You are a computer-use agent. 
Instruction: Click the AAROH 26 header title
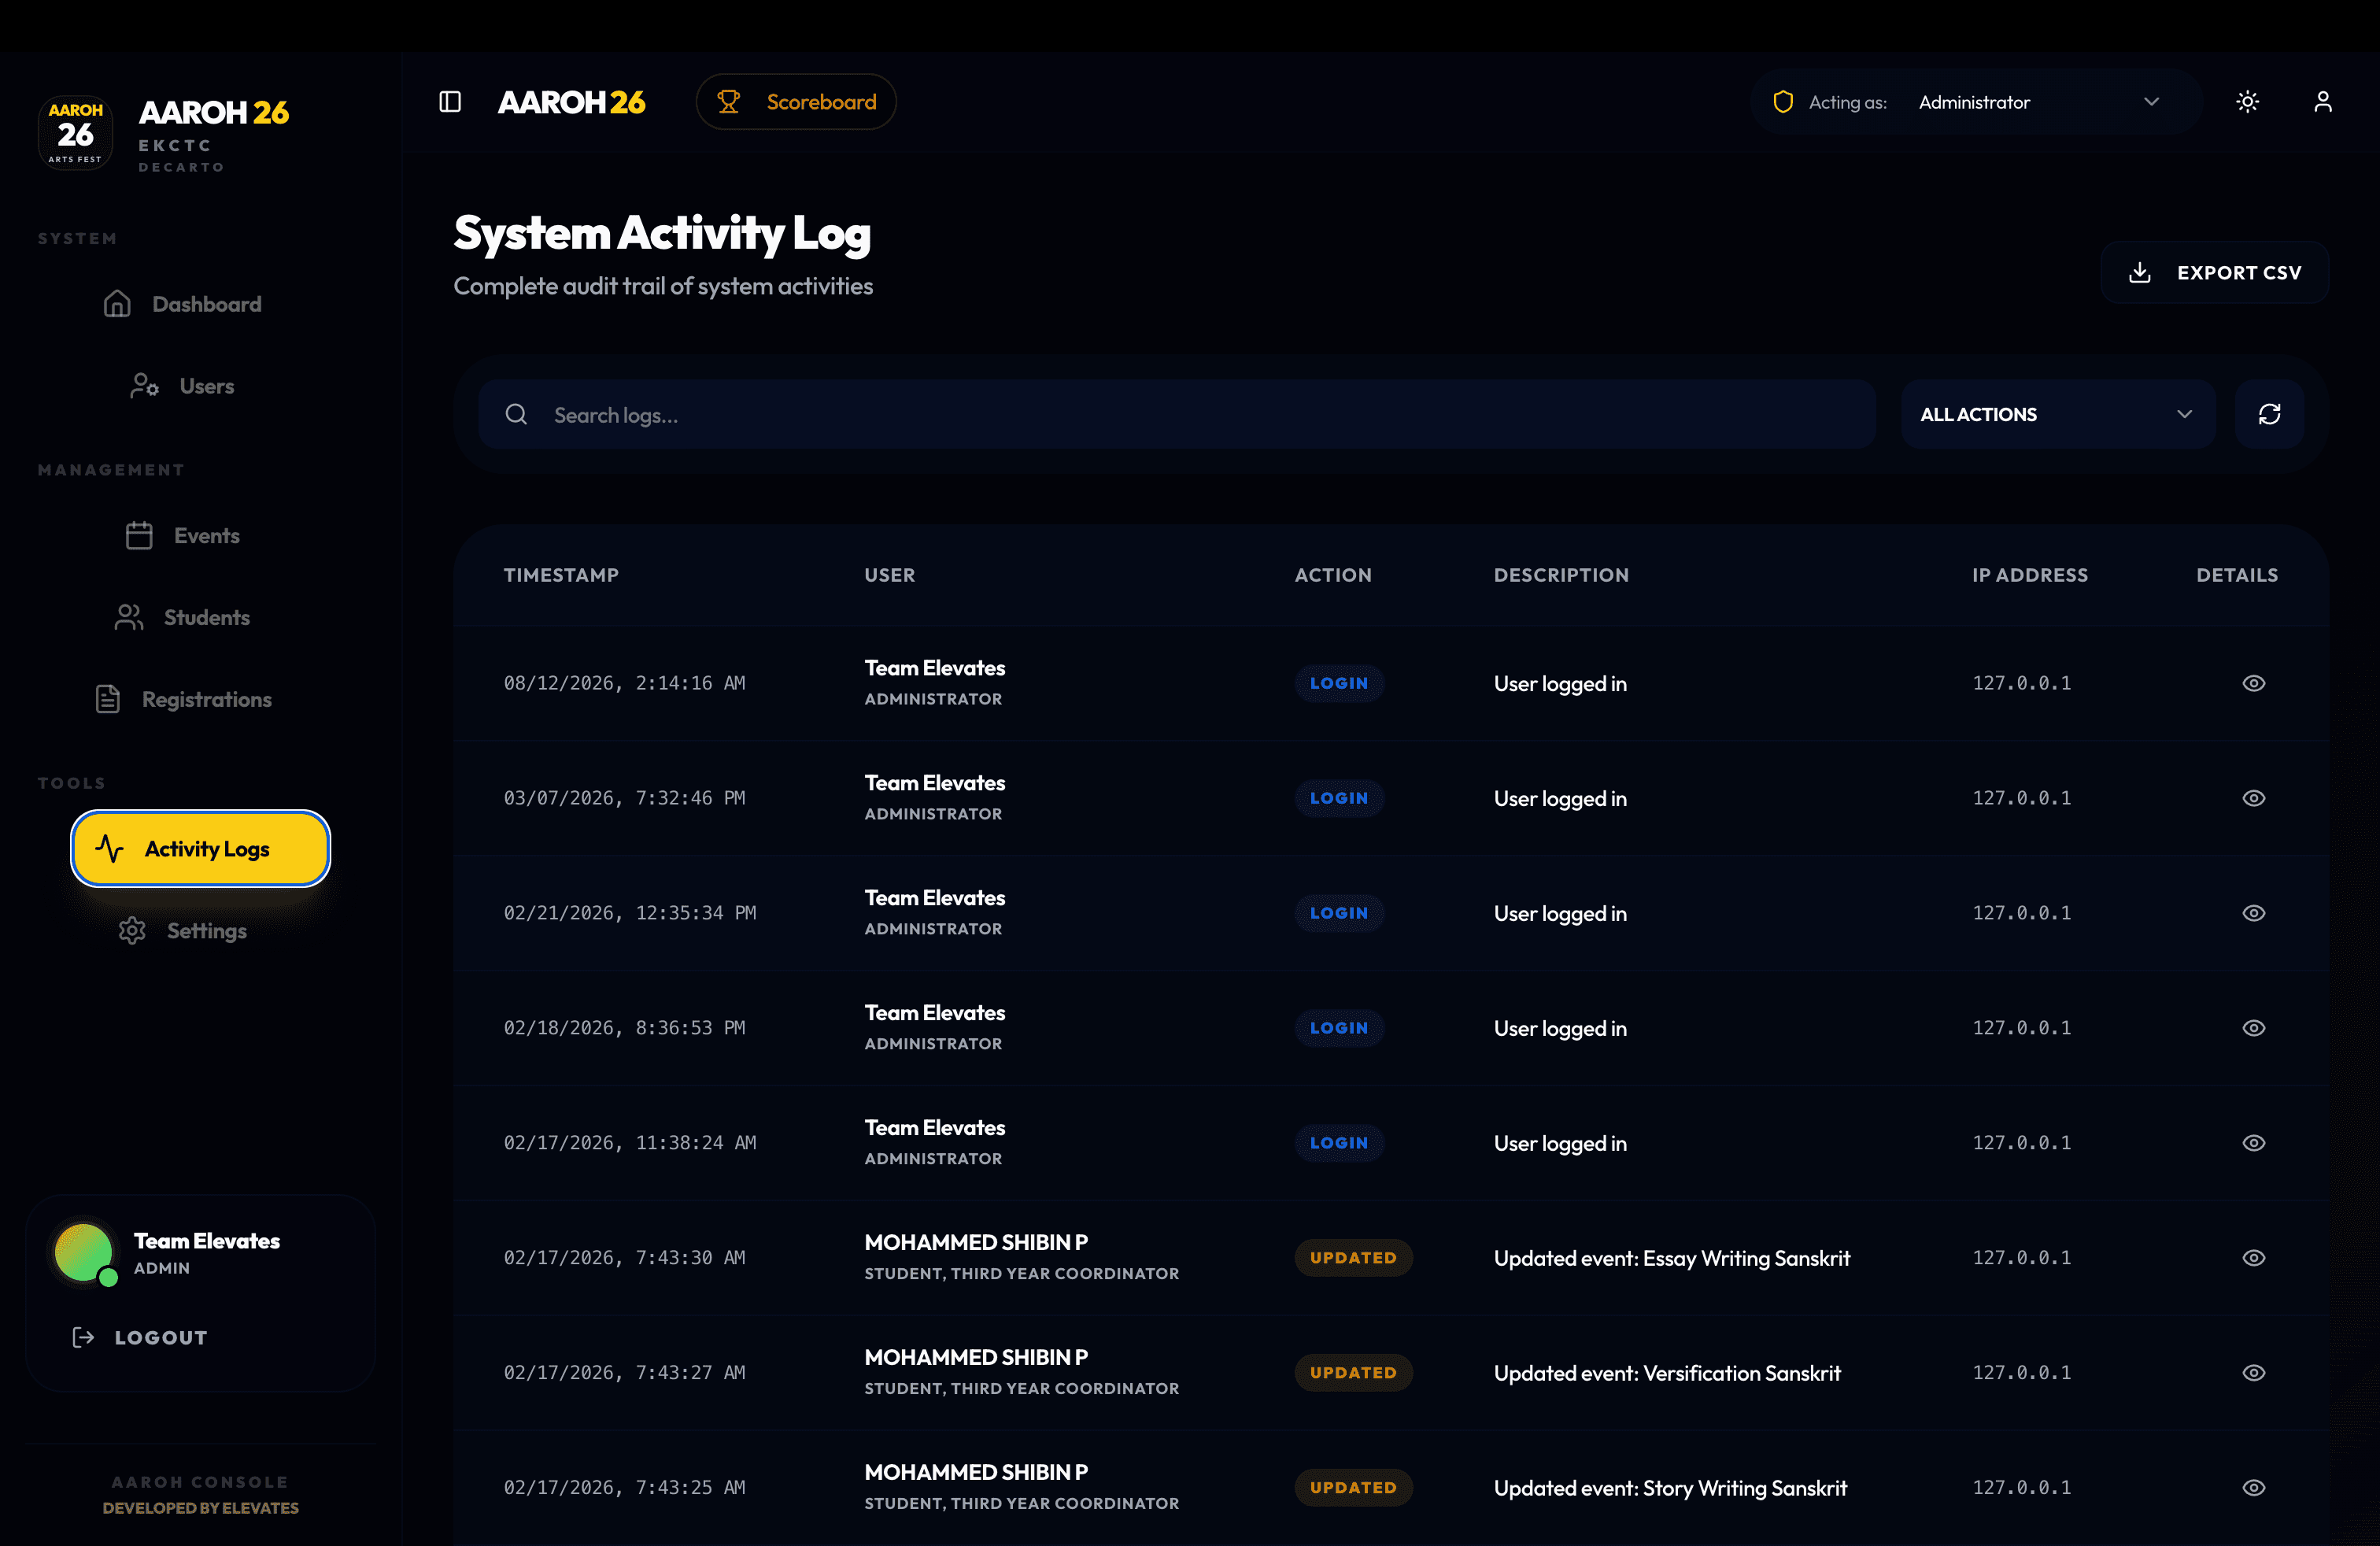click(571, 102)
